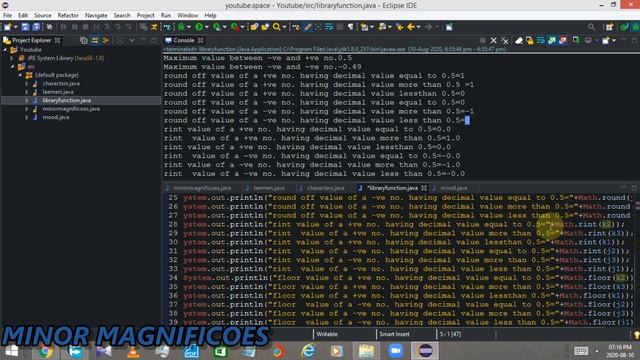The width and height of the screenshot is (640, 360).
Task: Click the Console view tab
Action: click(x=184, y=40)
